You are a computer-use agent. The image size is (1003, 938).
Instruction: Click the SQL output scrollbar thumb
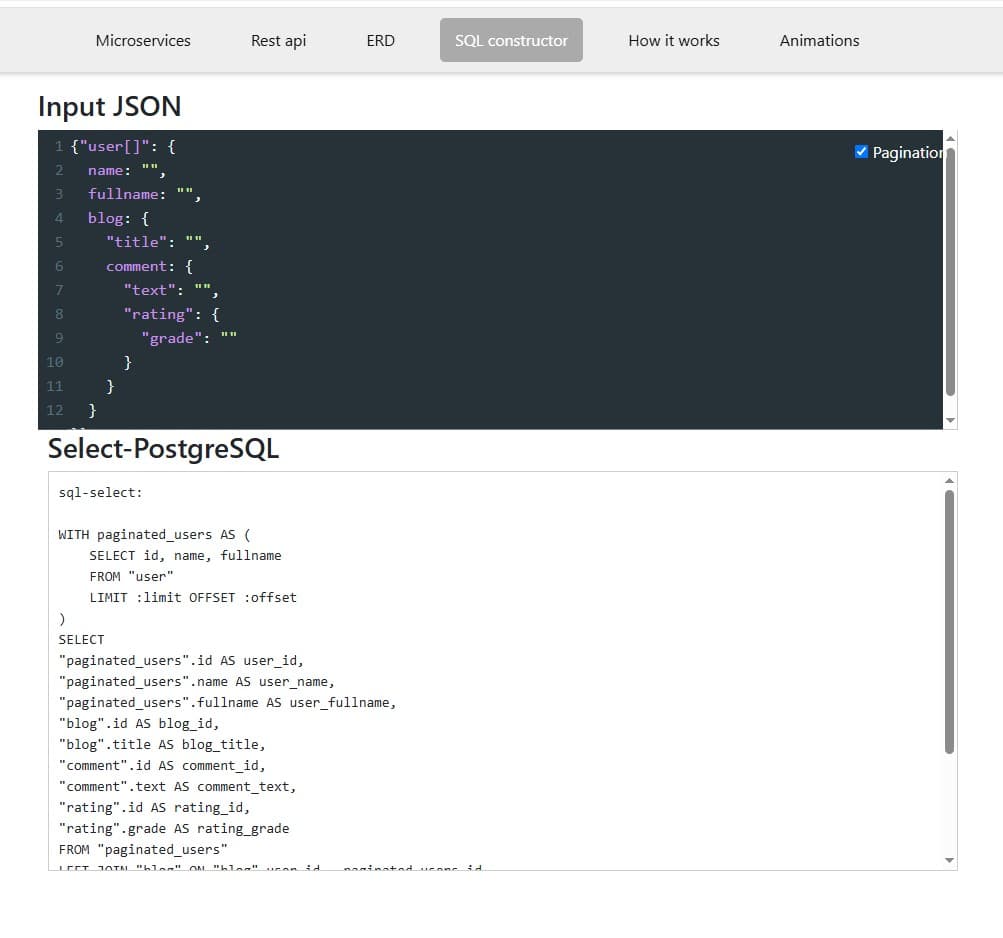[949, 622]
